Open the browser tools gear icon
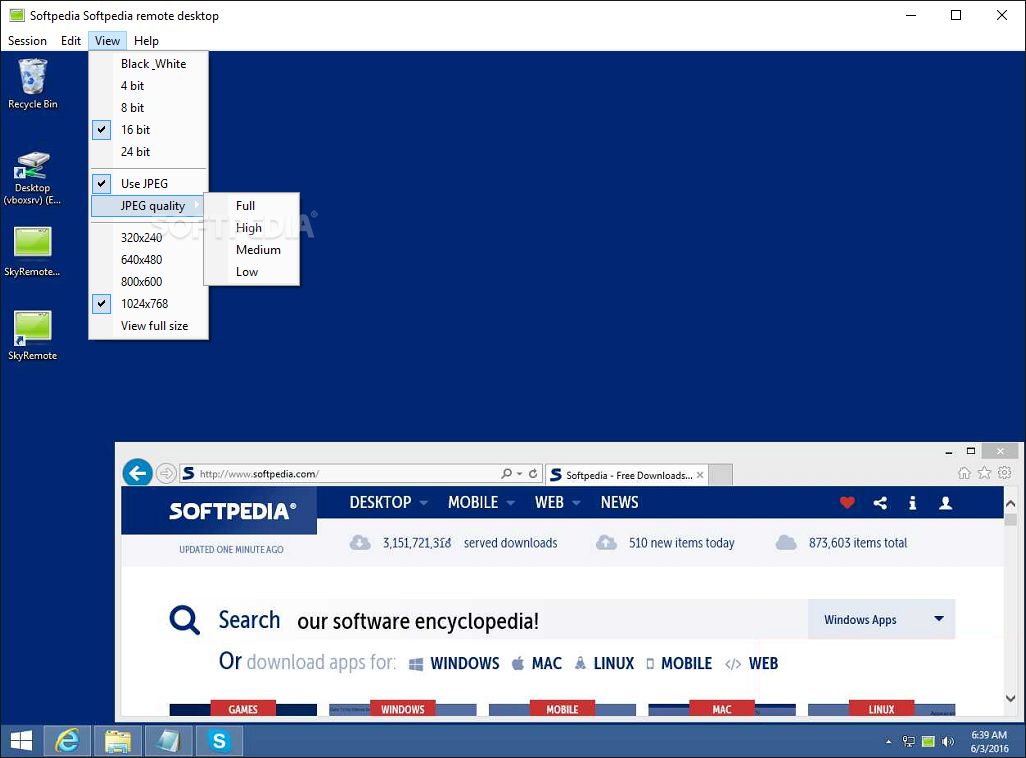The image size is (1026, 758). tap(1004, 473)
